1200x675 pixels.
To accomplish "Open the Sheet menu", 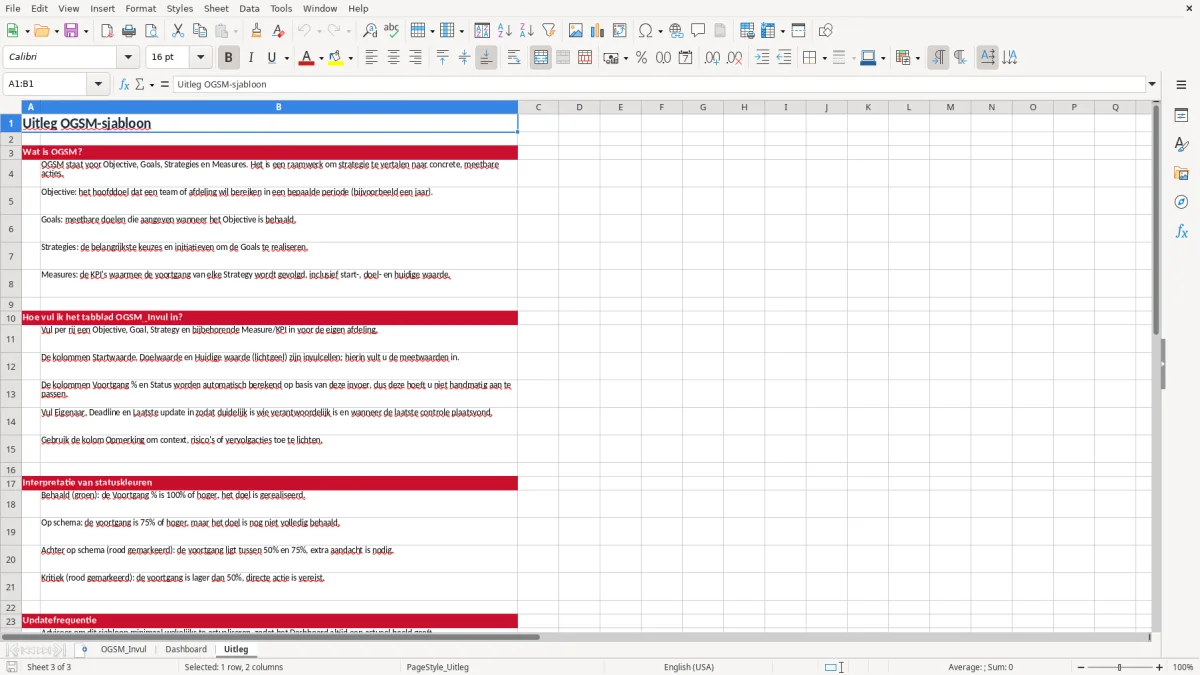I will coord(216,8).
